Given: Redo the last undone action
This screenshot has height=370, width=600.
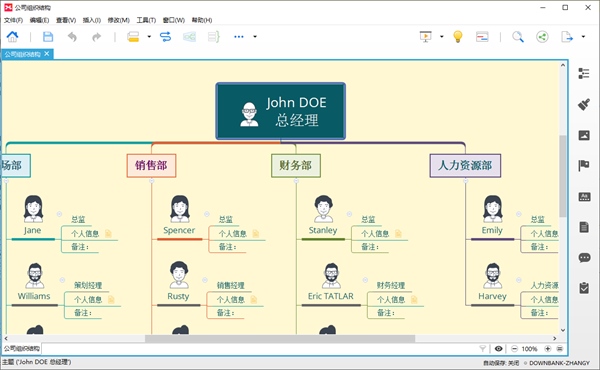Looking at the screenshot, I should [96, 37].
